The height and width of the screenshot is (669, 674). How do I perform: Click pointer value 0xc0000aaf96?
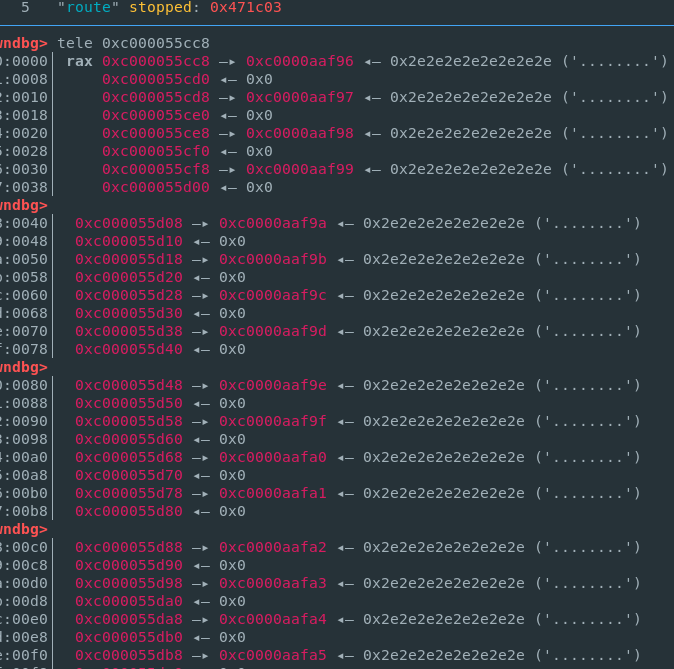(300, 61)
